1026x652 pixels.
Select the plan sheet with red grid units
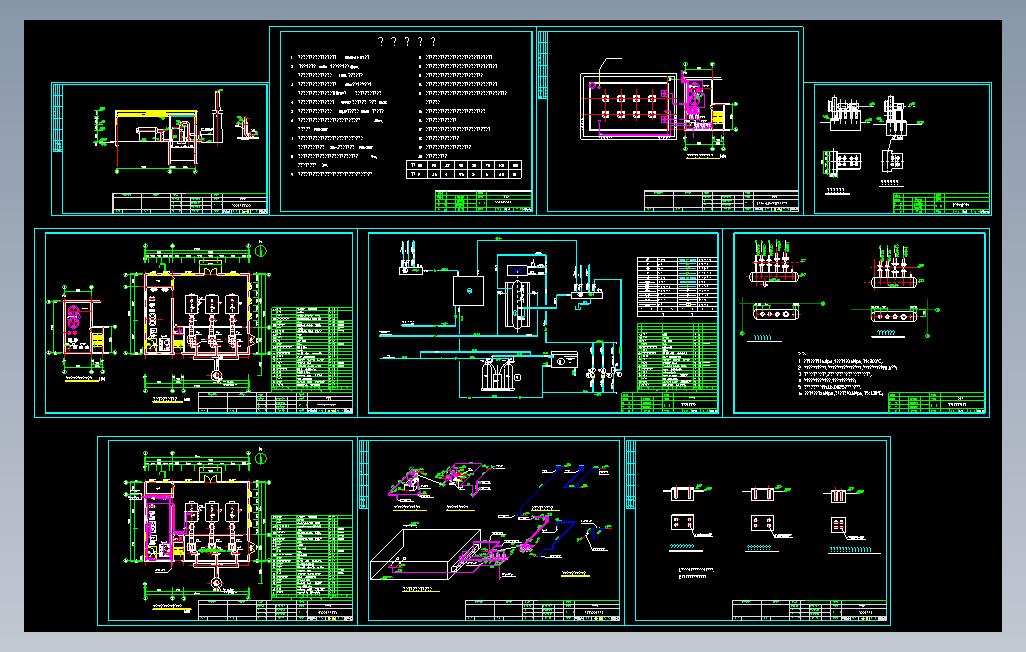[669, 120]
